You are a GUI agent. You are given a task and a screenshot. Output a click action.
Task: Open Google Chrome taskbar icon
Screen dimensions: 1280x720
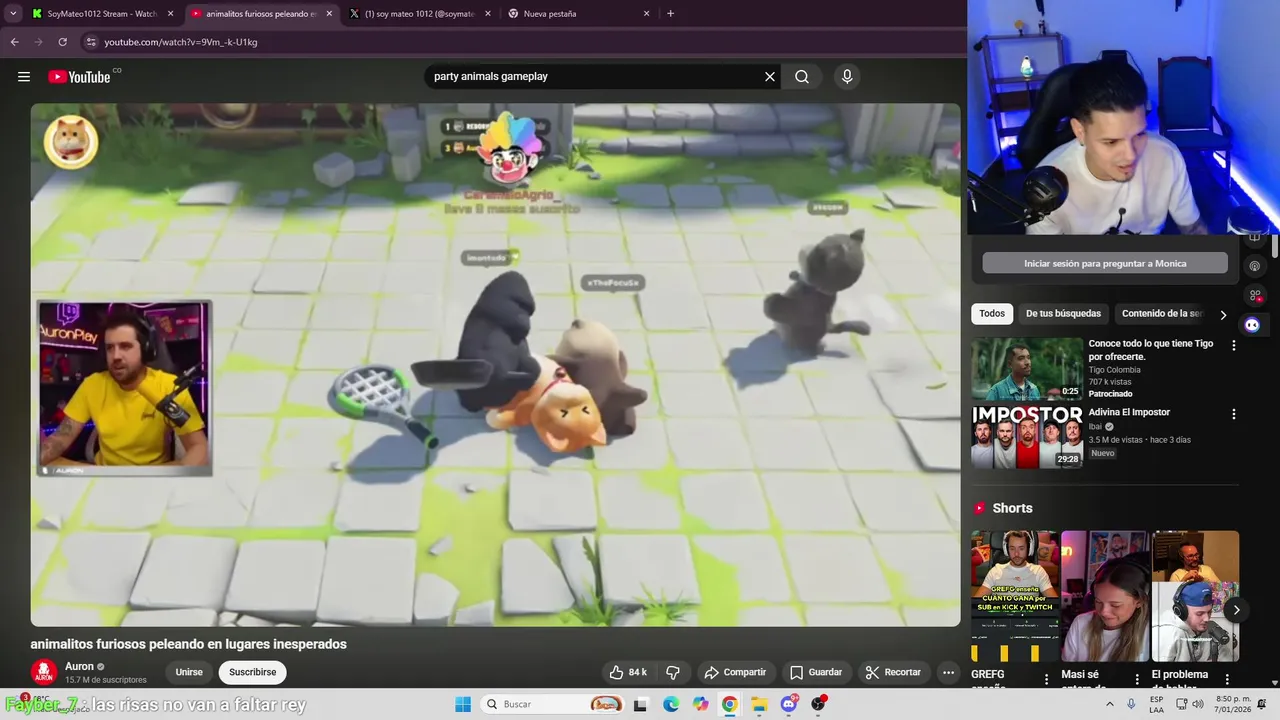[x=730, y=704]
